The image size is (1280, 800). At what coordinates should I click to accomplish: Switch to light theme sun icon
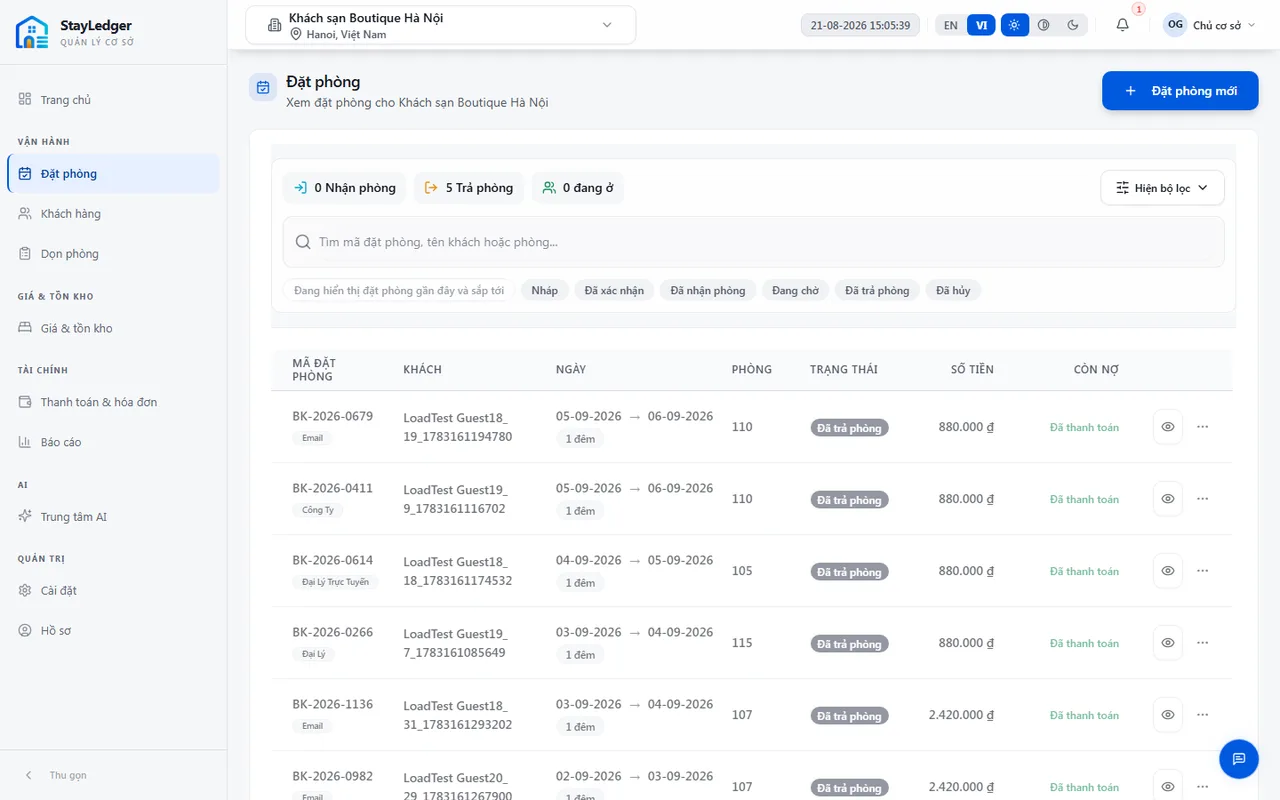pyautogui.click(x=1014, y=25)
